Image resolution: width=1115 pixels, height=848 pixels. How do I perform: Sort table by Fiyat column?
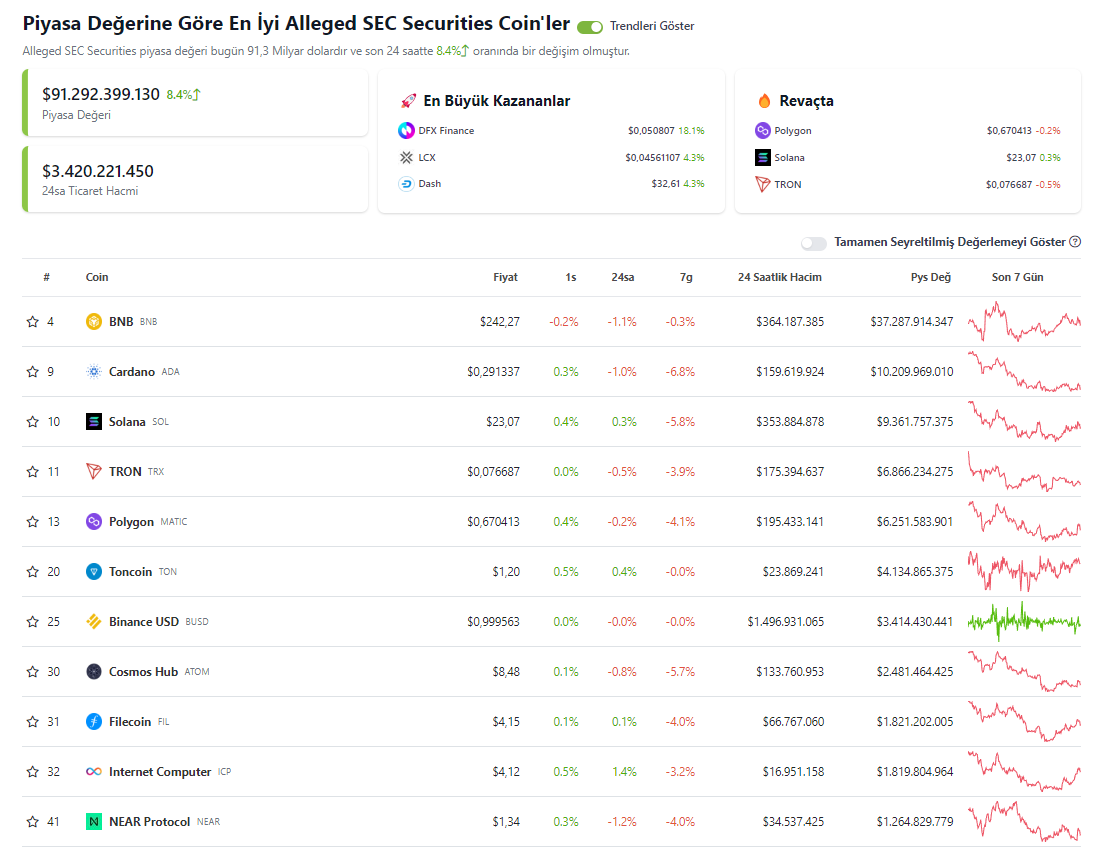pyautogui.click(x=505, y=277)
